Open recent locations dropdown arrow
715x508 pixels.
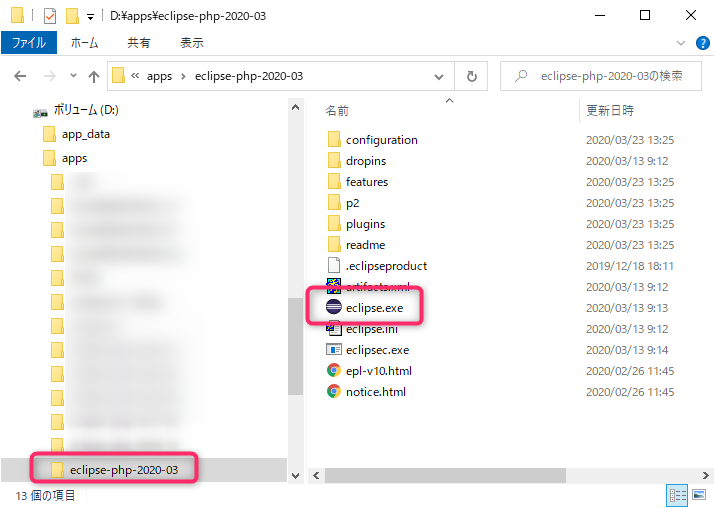(73, 76)
